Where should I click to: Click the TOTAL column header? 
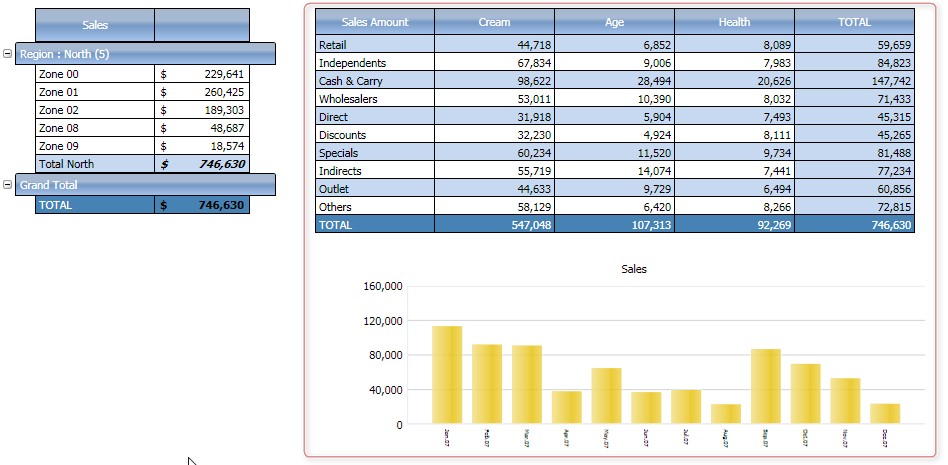pyautogui.click(x=854, y=22)
